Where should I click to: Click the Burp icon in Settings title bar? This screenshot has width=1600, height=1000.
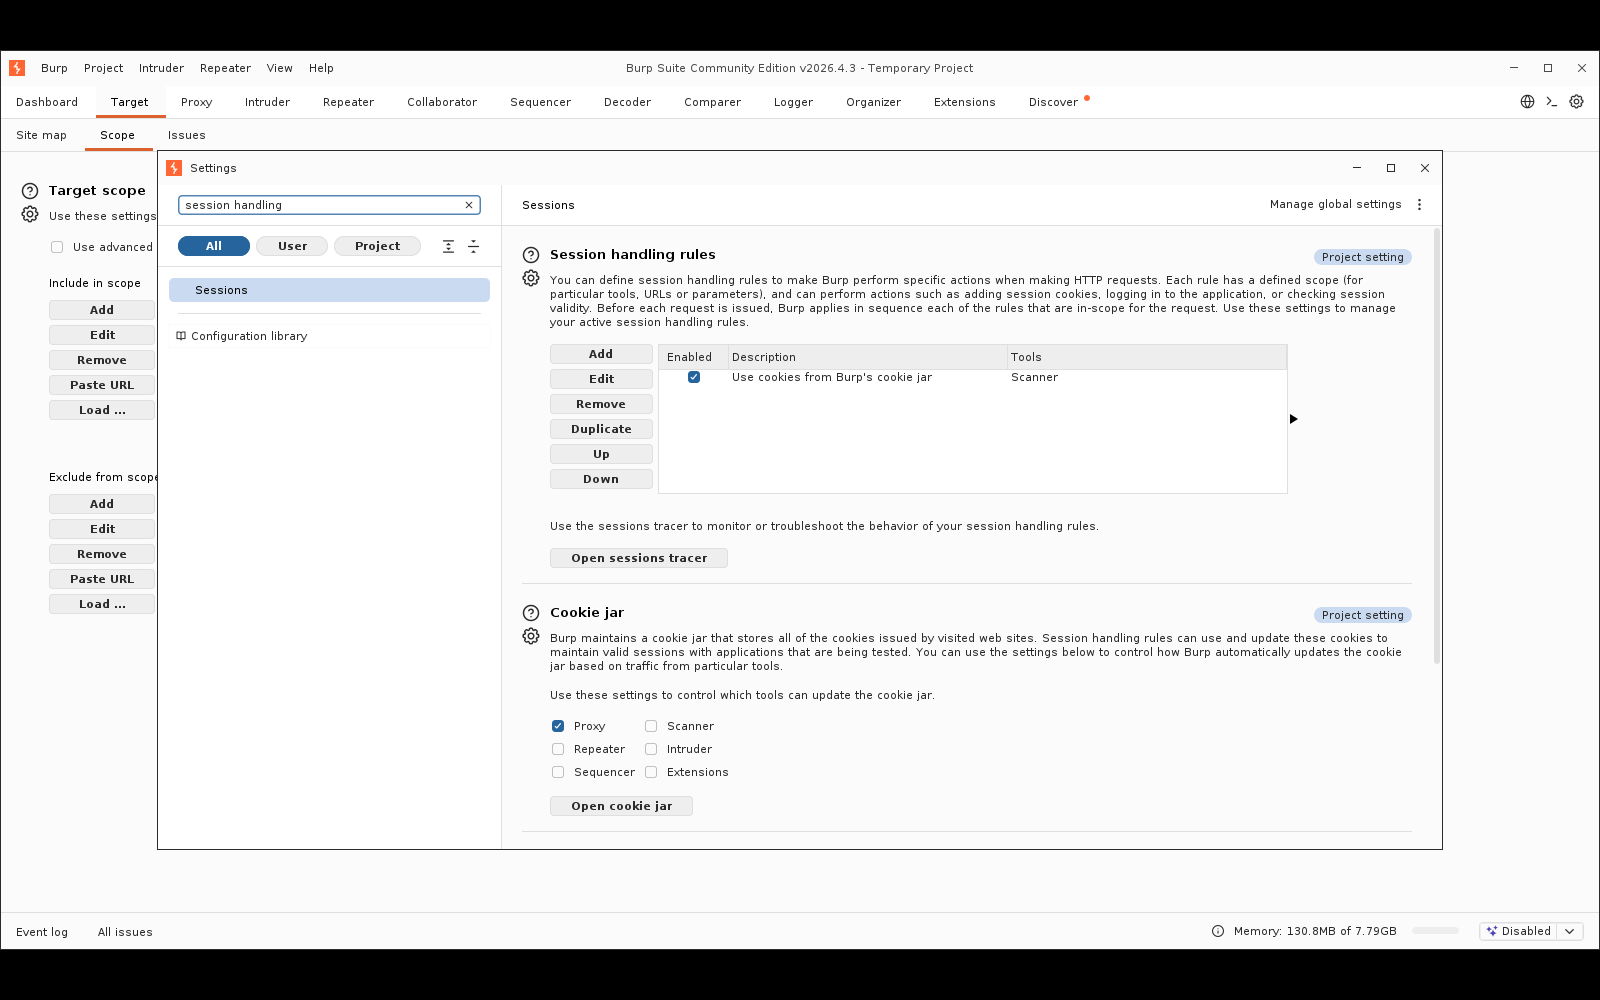[174, 168]
